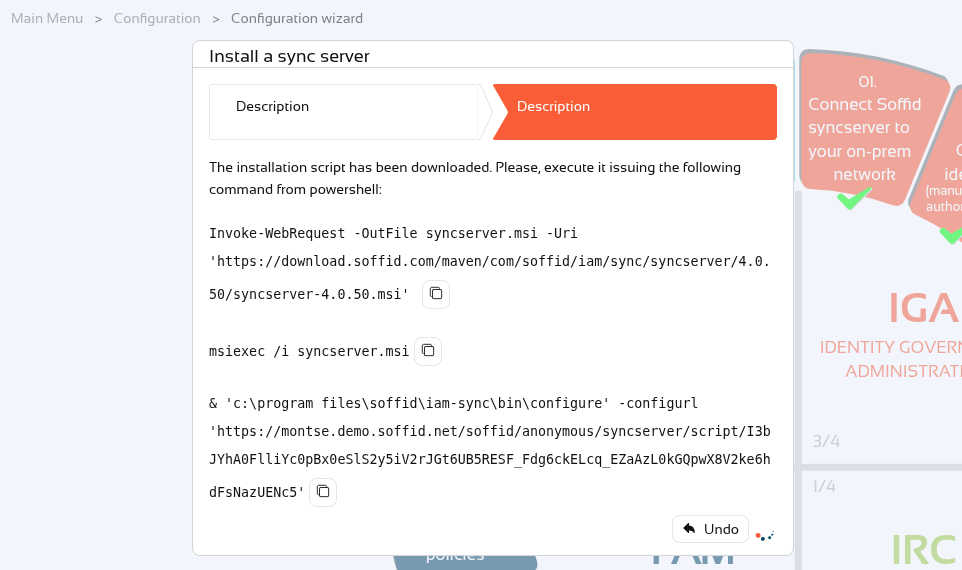Click the green checkmark under step 01
Image resolution: width=962 pixels, height=570 pixels.
coord(853,198)
